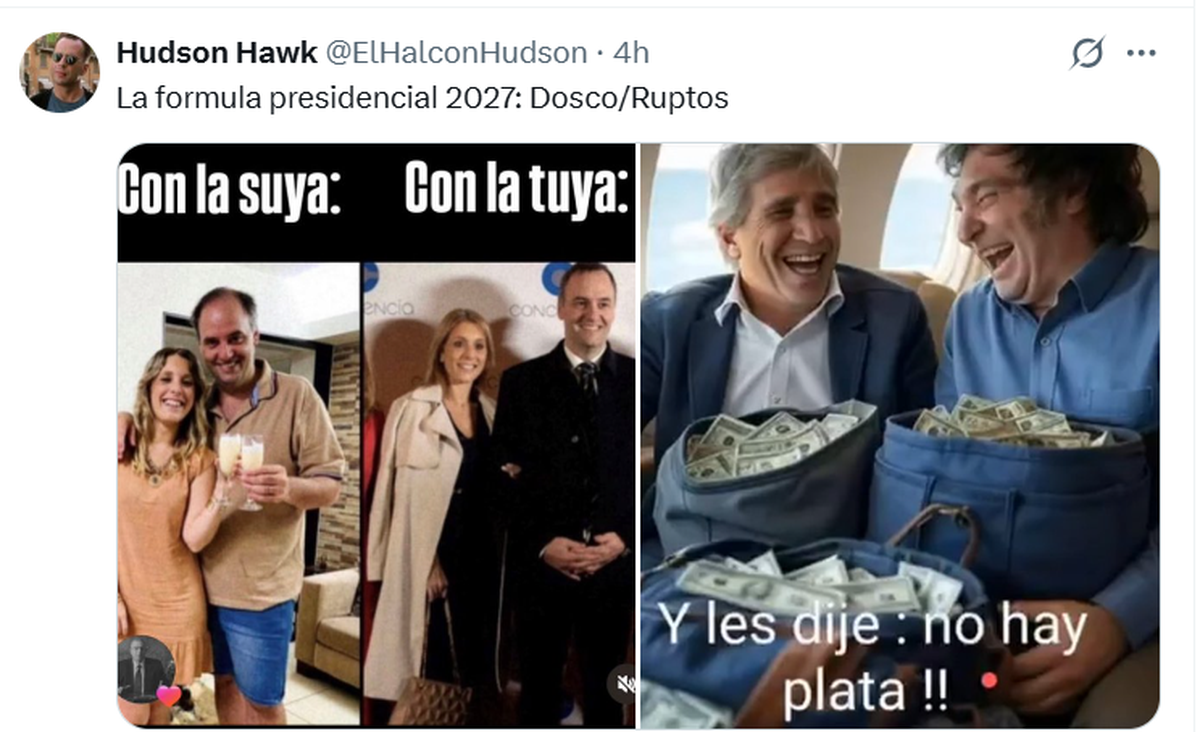Open Hudson Hawk's profile picture
Image resolution: width=1200 pixels, height=732 pixels.
click(x=60, y=72)
